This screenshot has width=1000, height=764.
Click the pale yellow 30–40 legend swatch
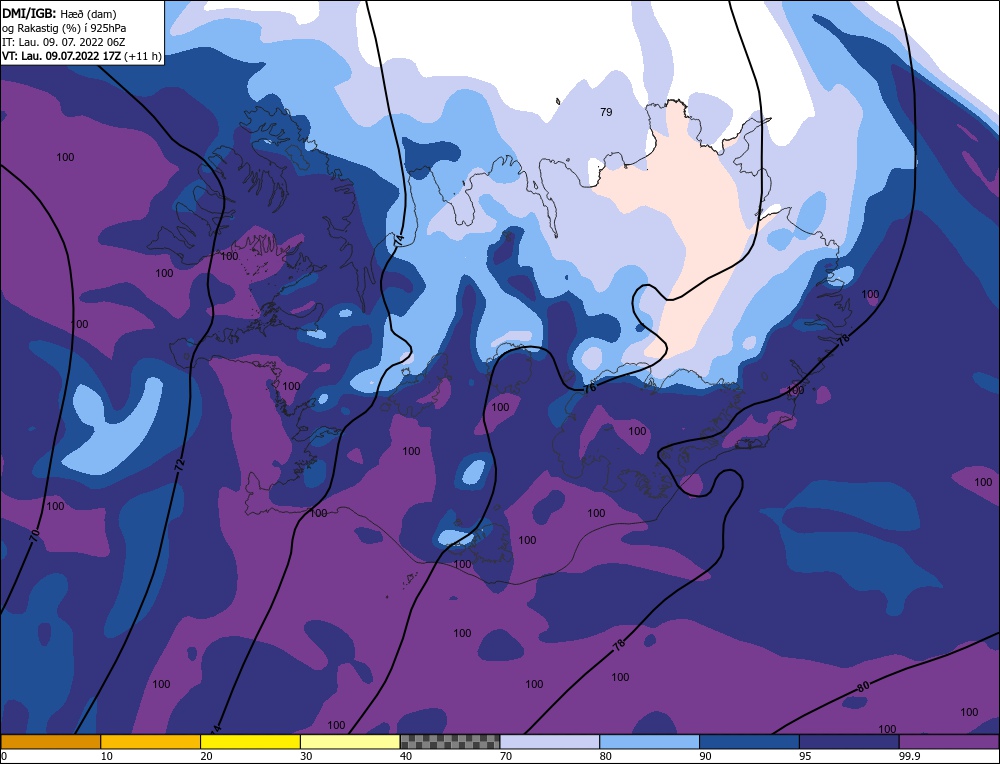tap(350, 742)
